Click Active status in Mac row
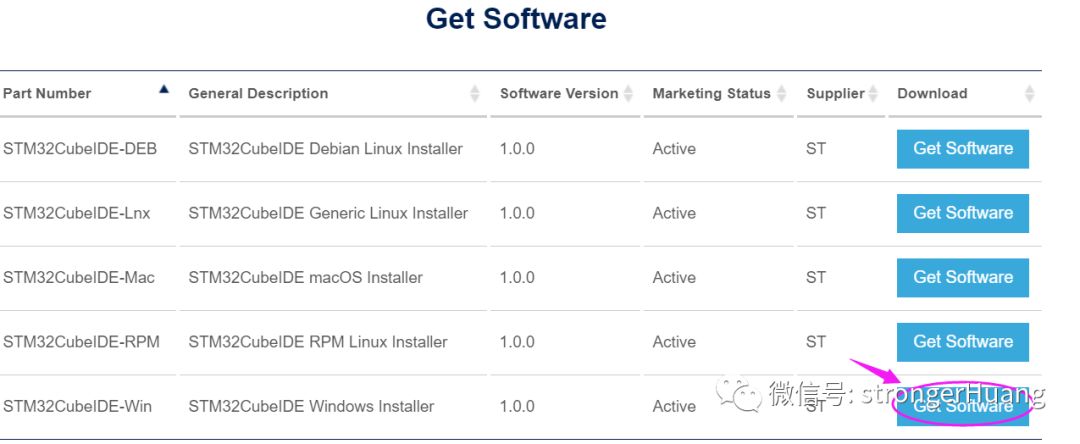 click(x=674, y=277)
